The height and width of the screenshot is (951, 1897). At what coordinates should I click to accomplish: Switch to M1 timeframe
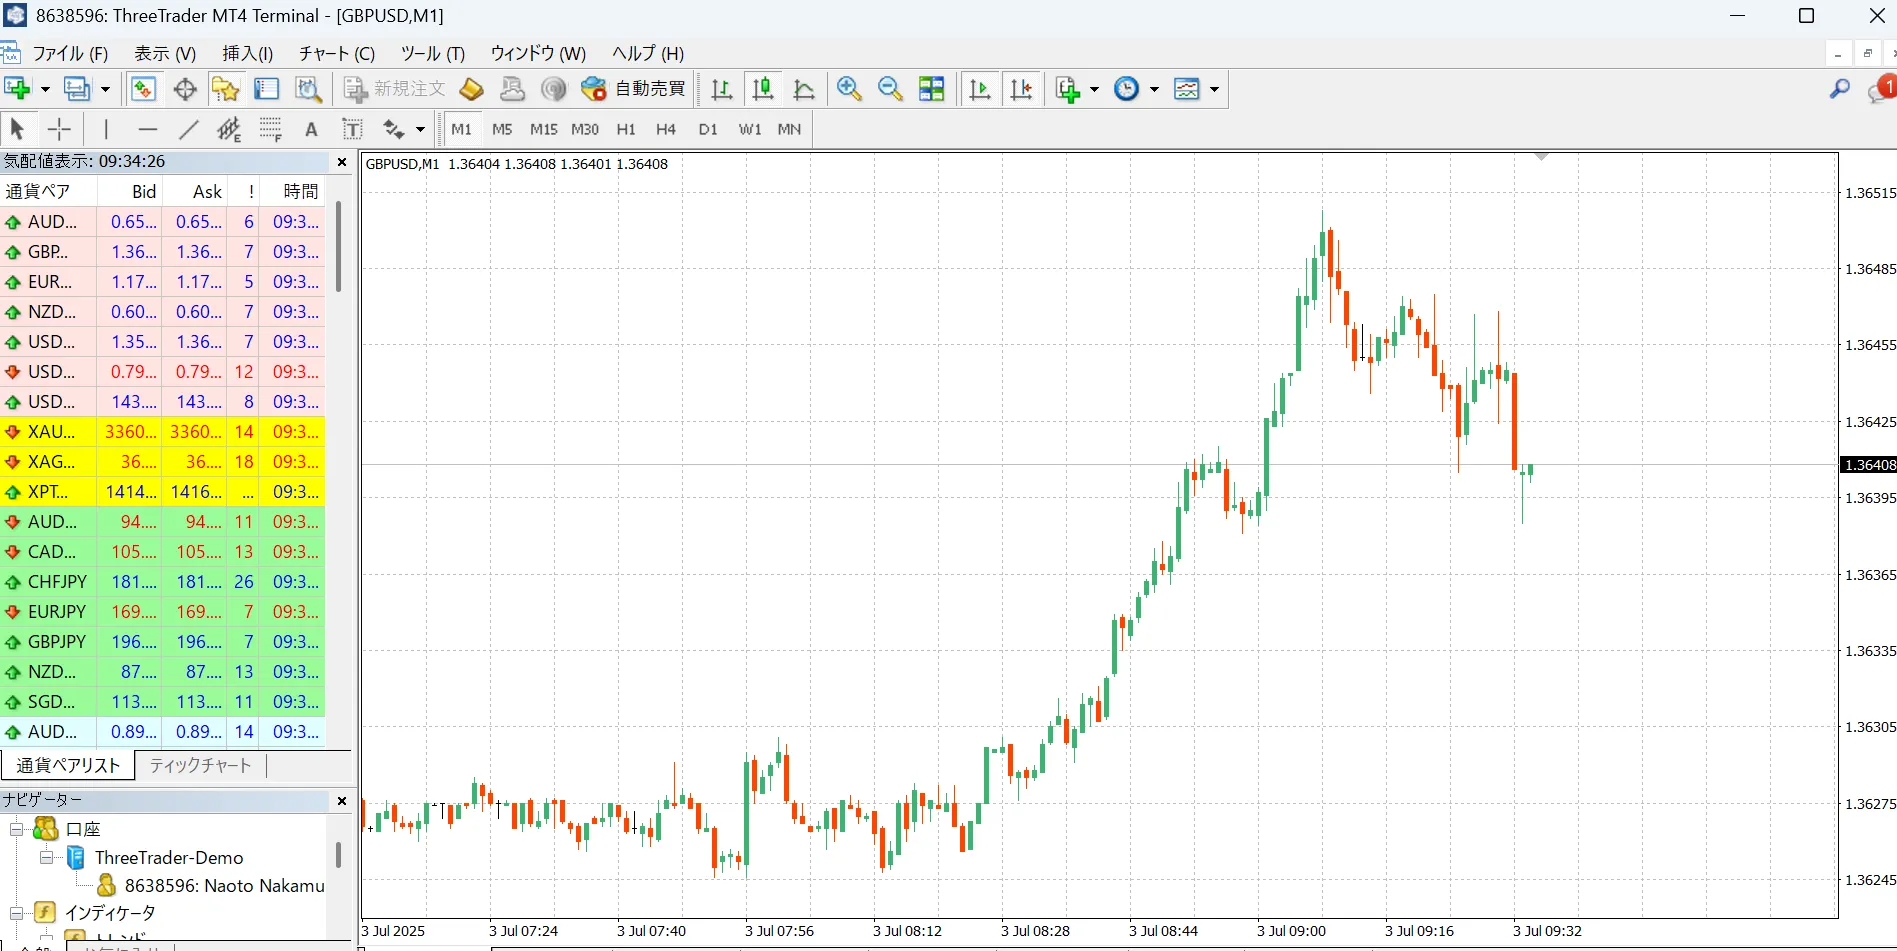(461, 129)
